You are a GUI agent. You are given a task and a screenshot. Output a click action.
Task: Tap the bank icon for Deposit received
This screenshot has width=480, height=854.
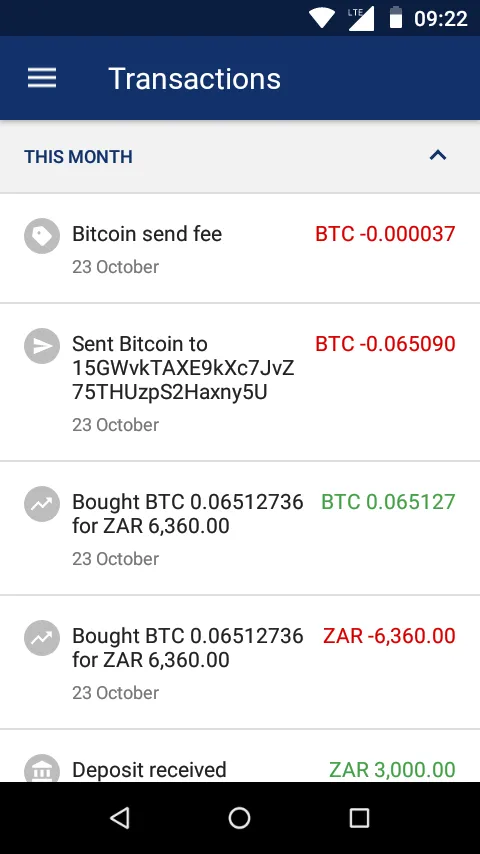point(42,768)
